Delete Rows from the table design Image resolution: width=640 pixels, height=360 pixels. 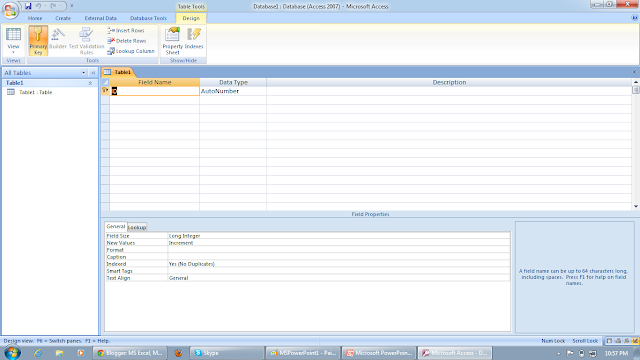click(x=127, y=41)
